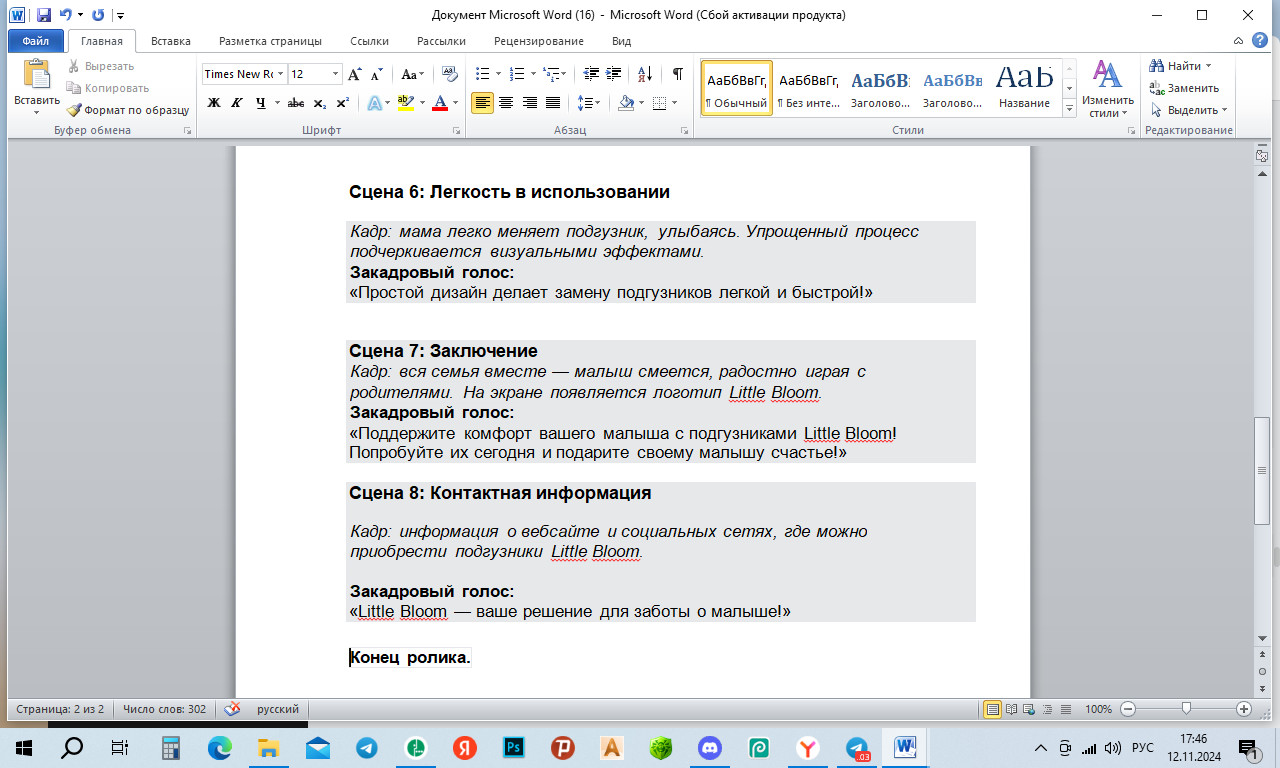Toggle bold (Ж) formatting
1280x768 pixels.
213,103
